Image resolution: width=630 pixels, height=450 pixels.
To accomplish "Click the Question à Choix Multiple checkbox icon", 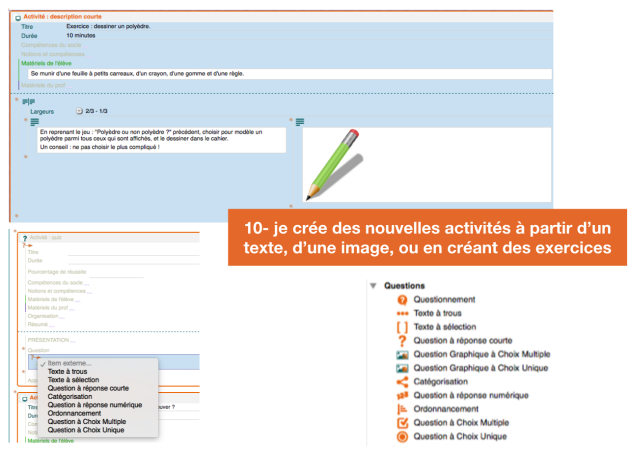I will [x=401, y=422].
